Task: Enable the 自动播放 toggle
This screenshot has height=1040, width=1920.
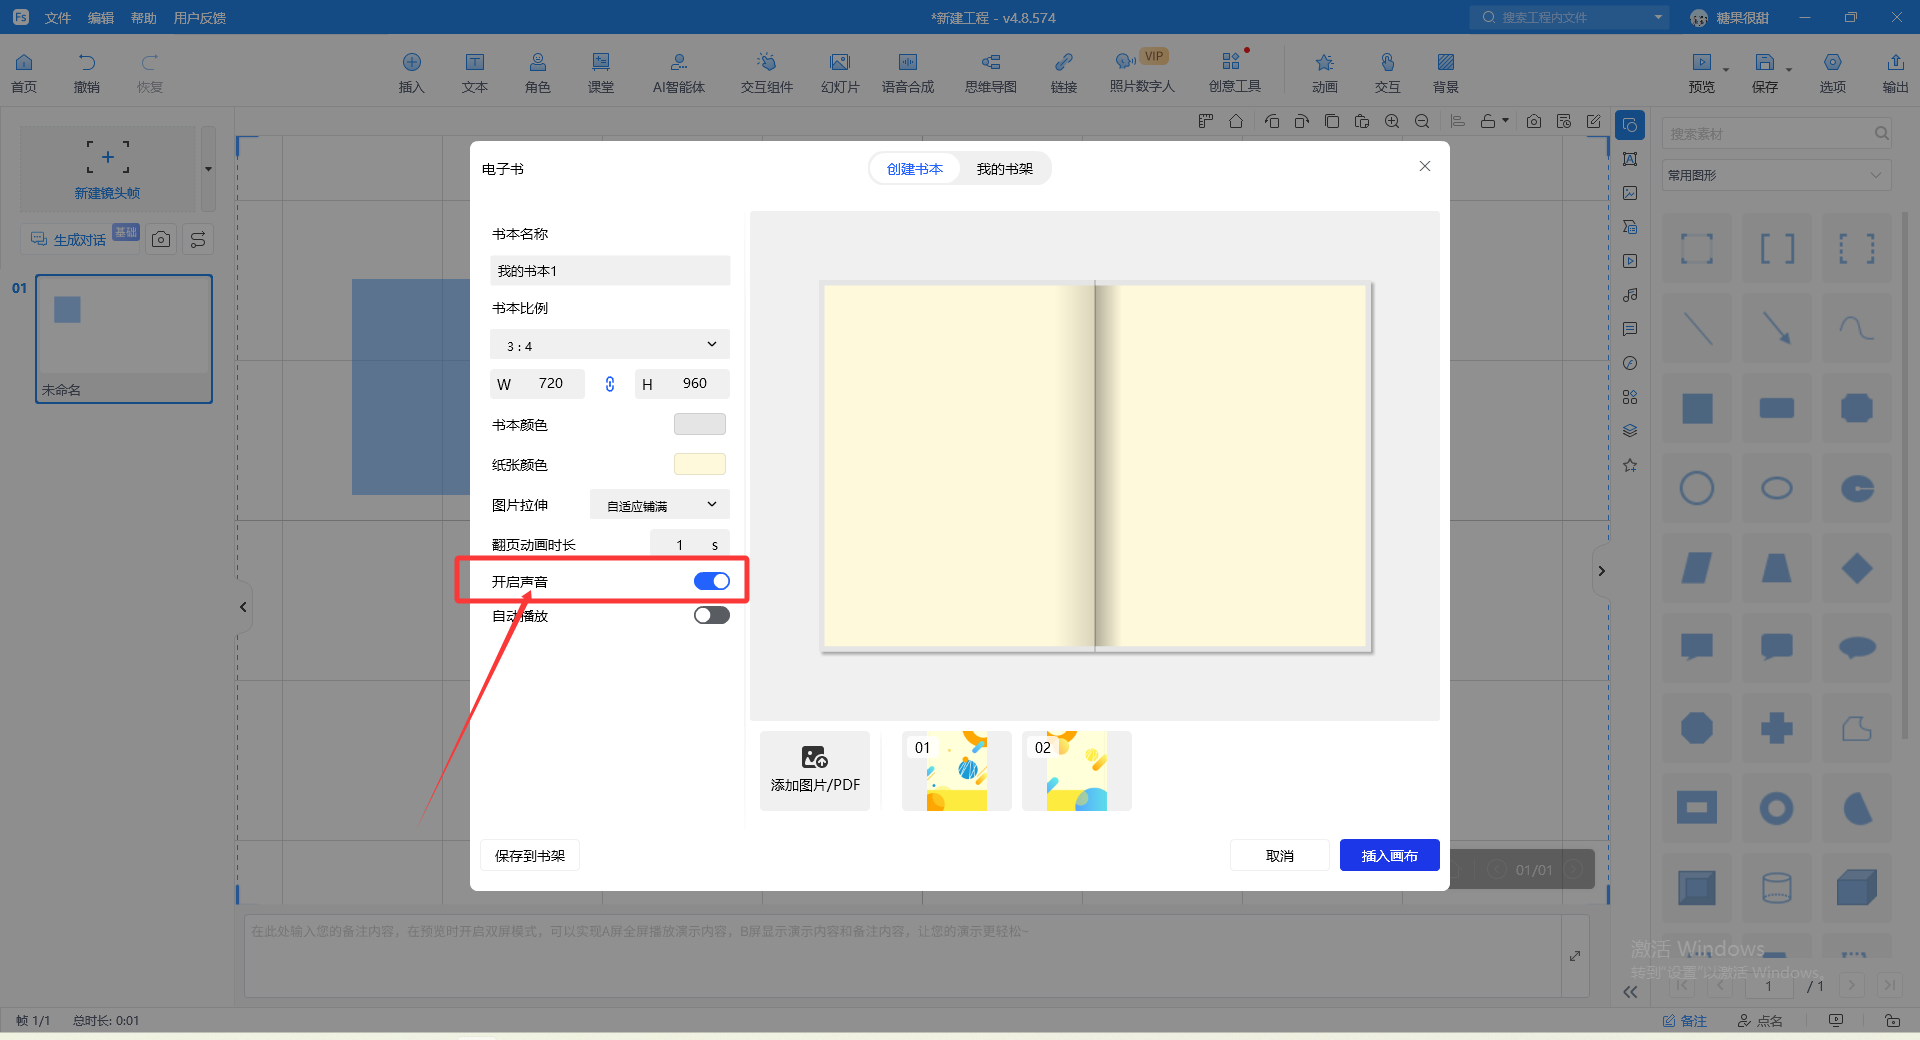Action: [711, 615]
